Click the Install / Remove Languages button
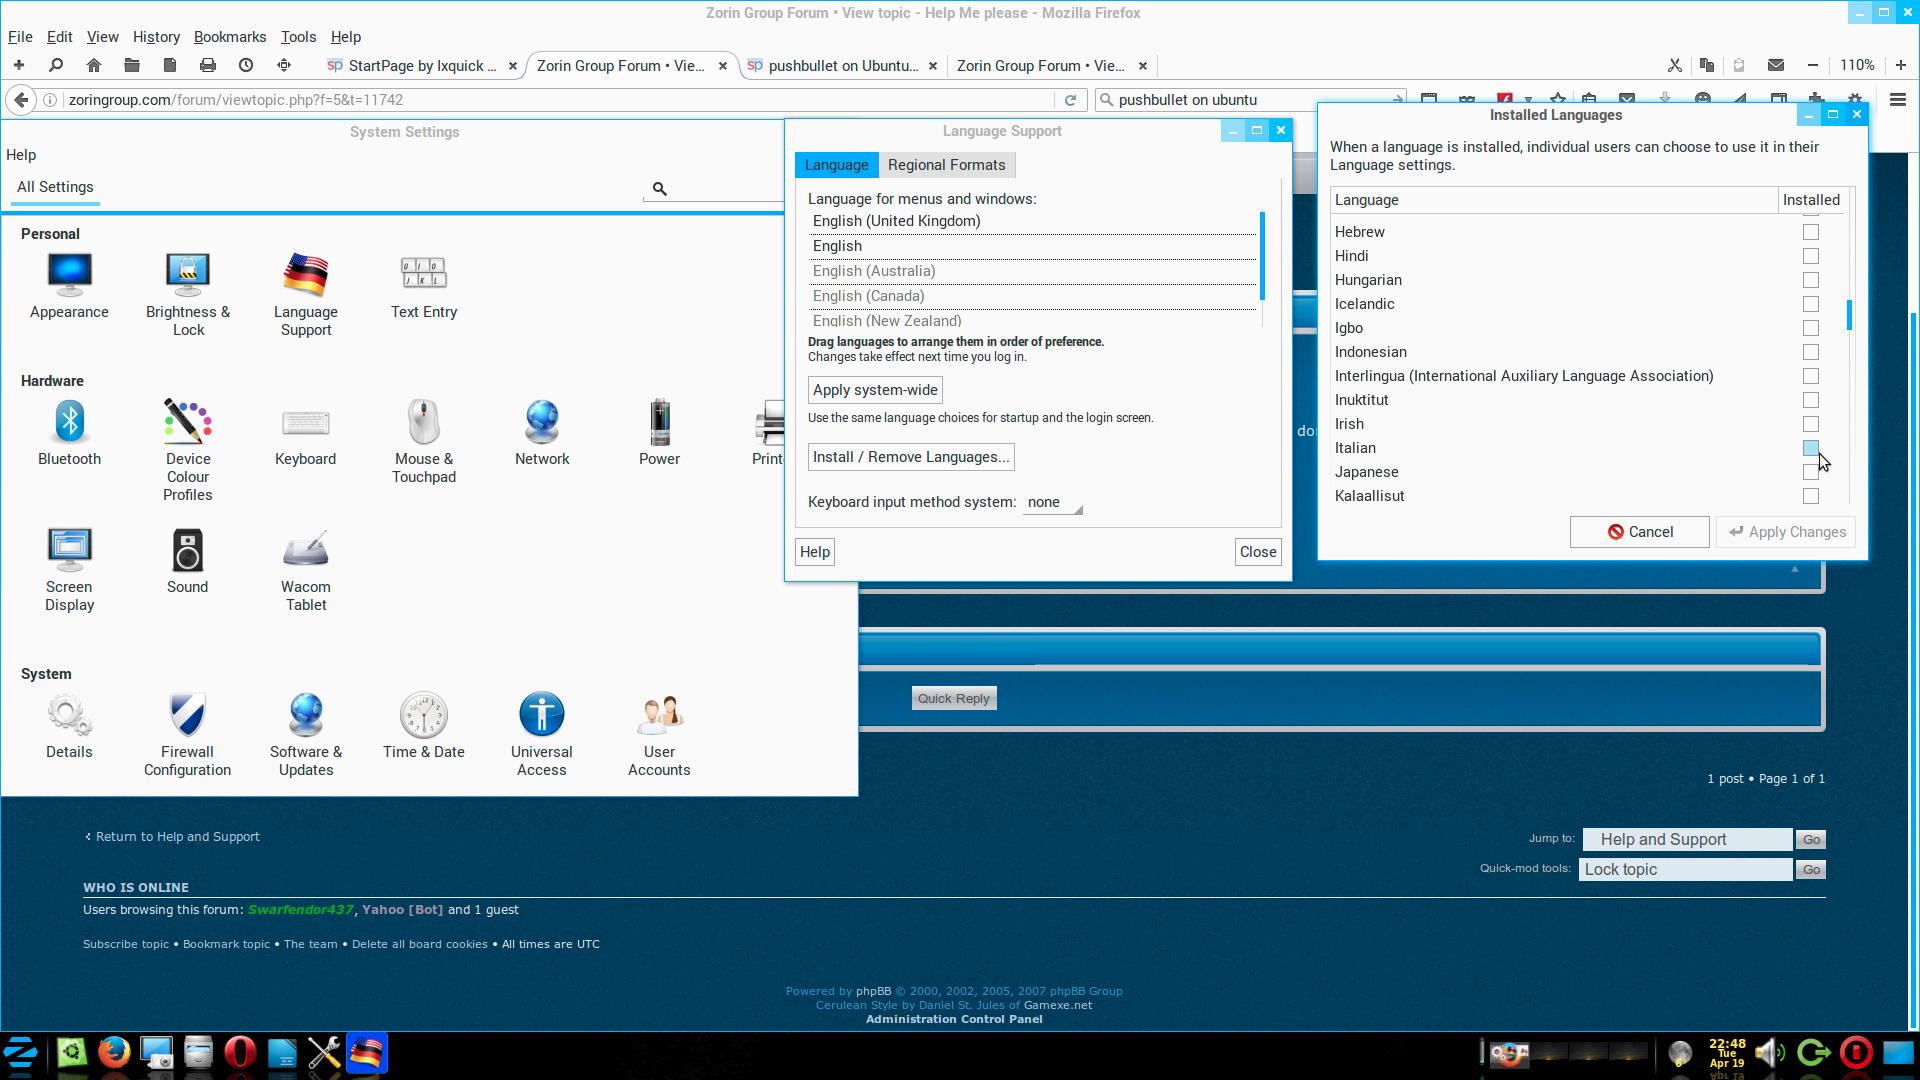Screen dimensions: 1920x1080 click(x=910, y=457)
